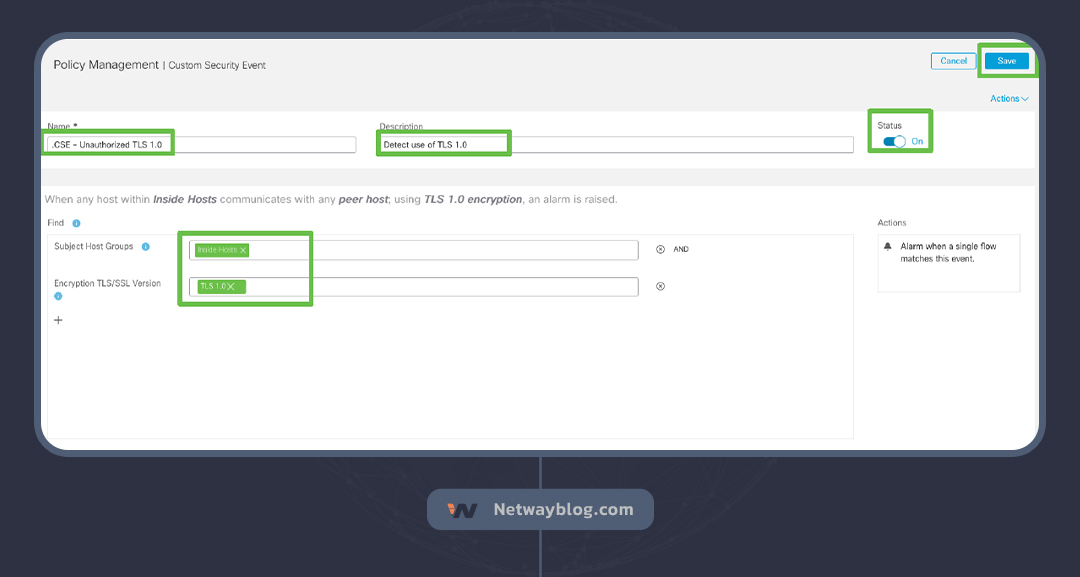
Task: Click the info icon next to Find
Action: coord(76,223)
